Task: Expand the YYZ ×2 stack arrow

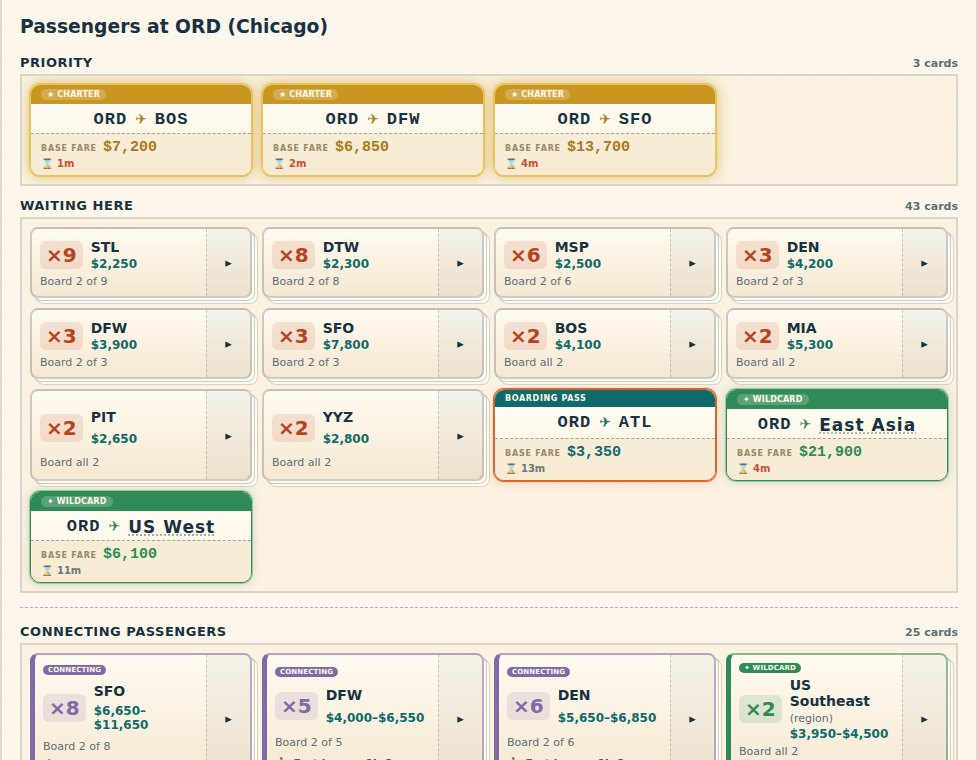Action: (x=460, y=436)
